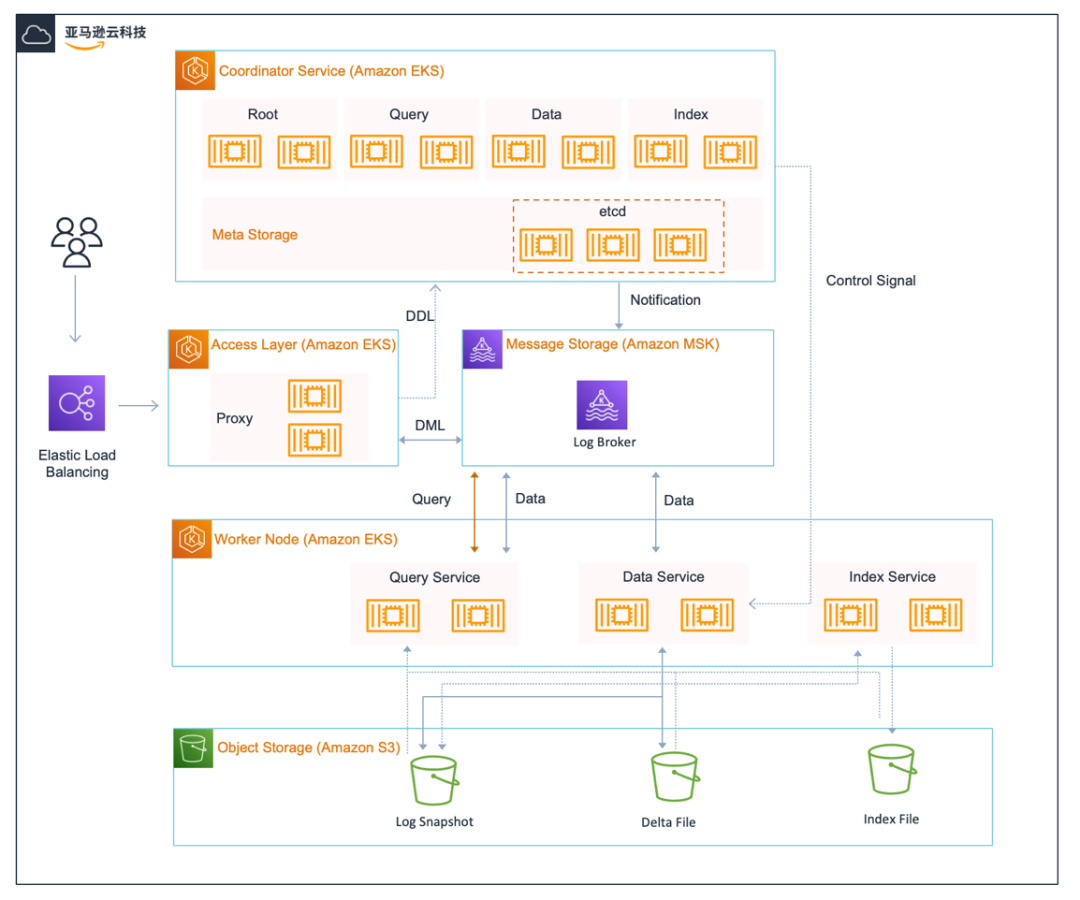Click the etcd label
The height and width of the screenshot is (900, 1080).
(x=612, y=211)
